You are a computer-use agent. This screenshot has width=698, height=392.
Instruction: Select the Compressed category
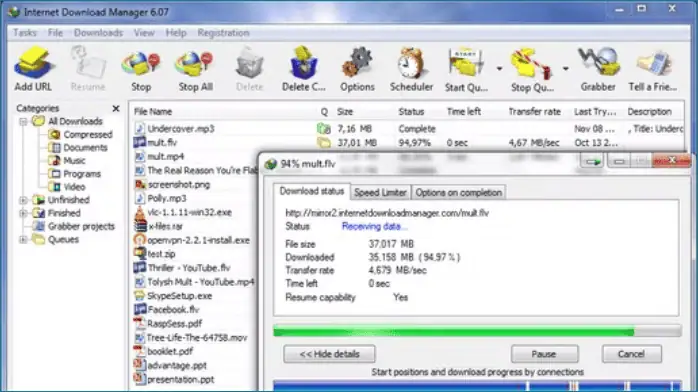click(81, 134)
